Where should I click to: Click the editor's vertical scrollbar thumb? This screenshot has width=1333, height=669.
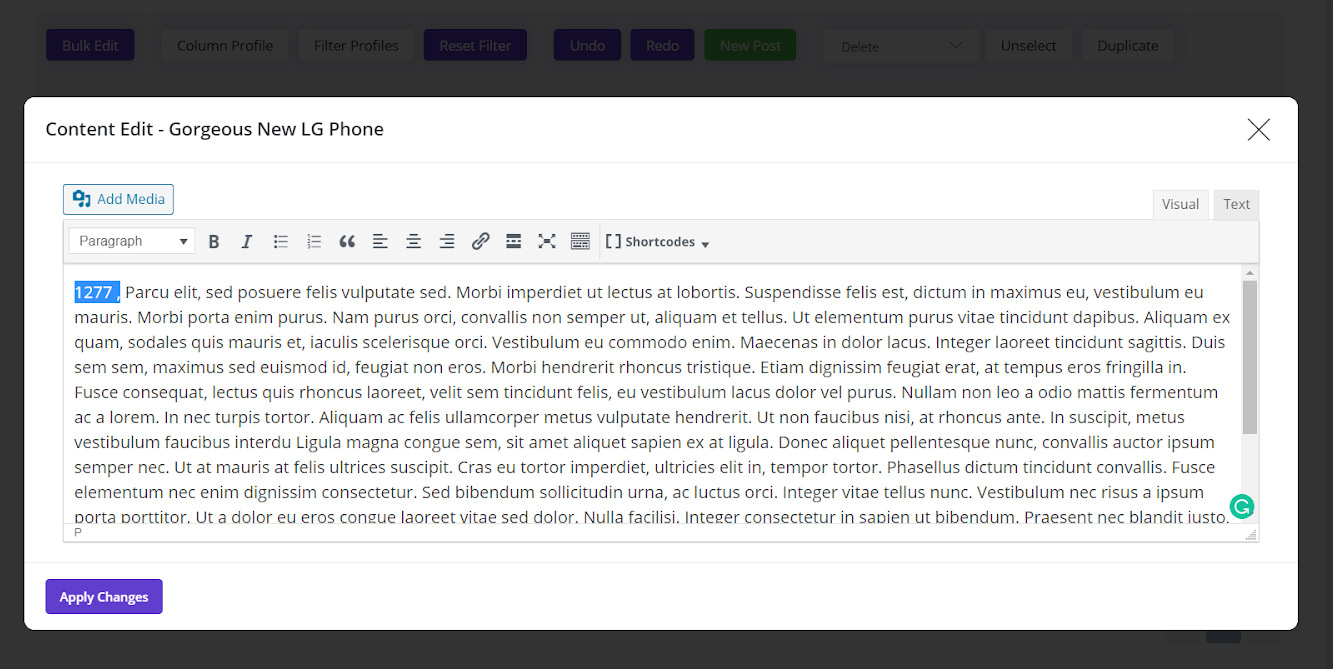tap(1249, 357)
